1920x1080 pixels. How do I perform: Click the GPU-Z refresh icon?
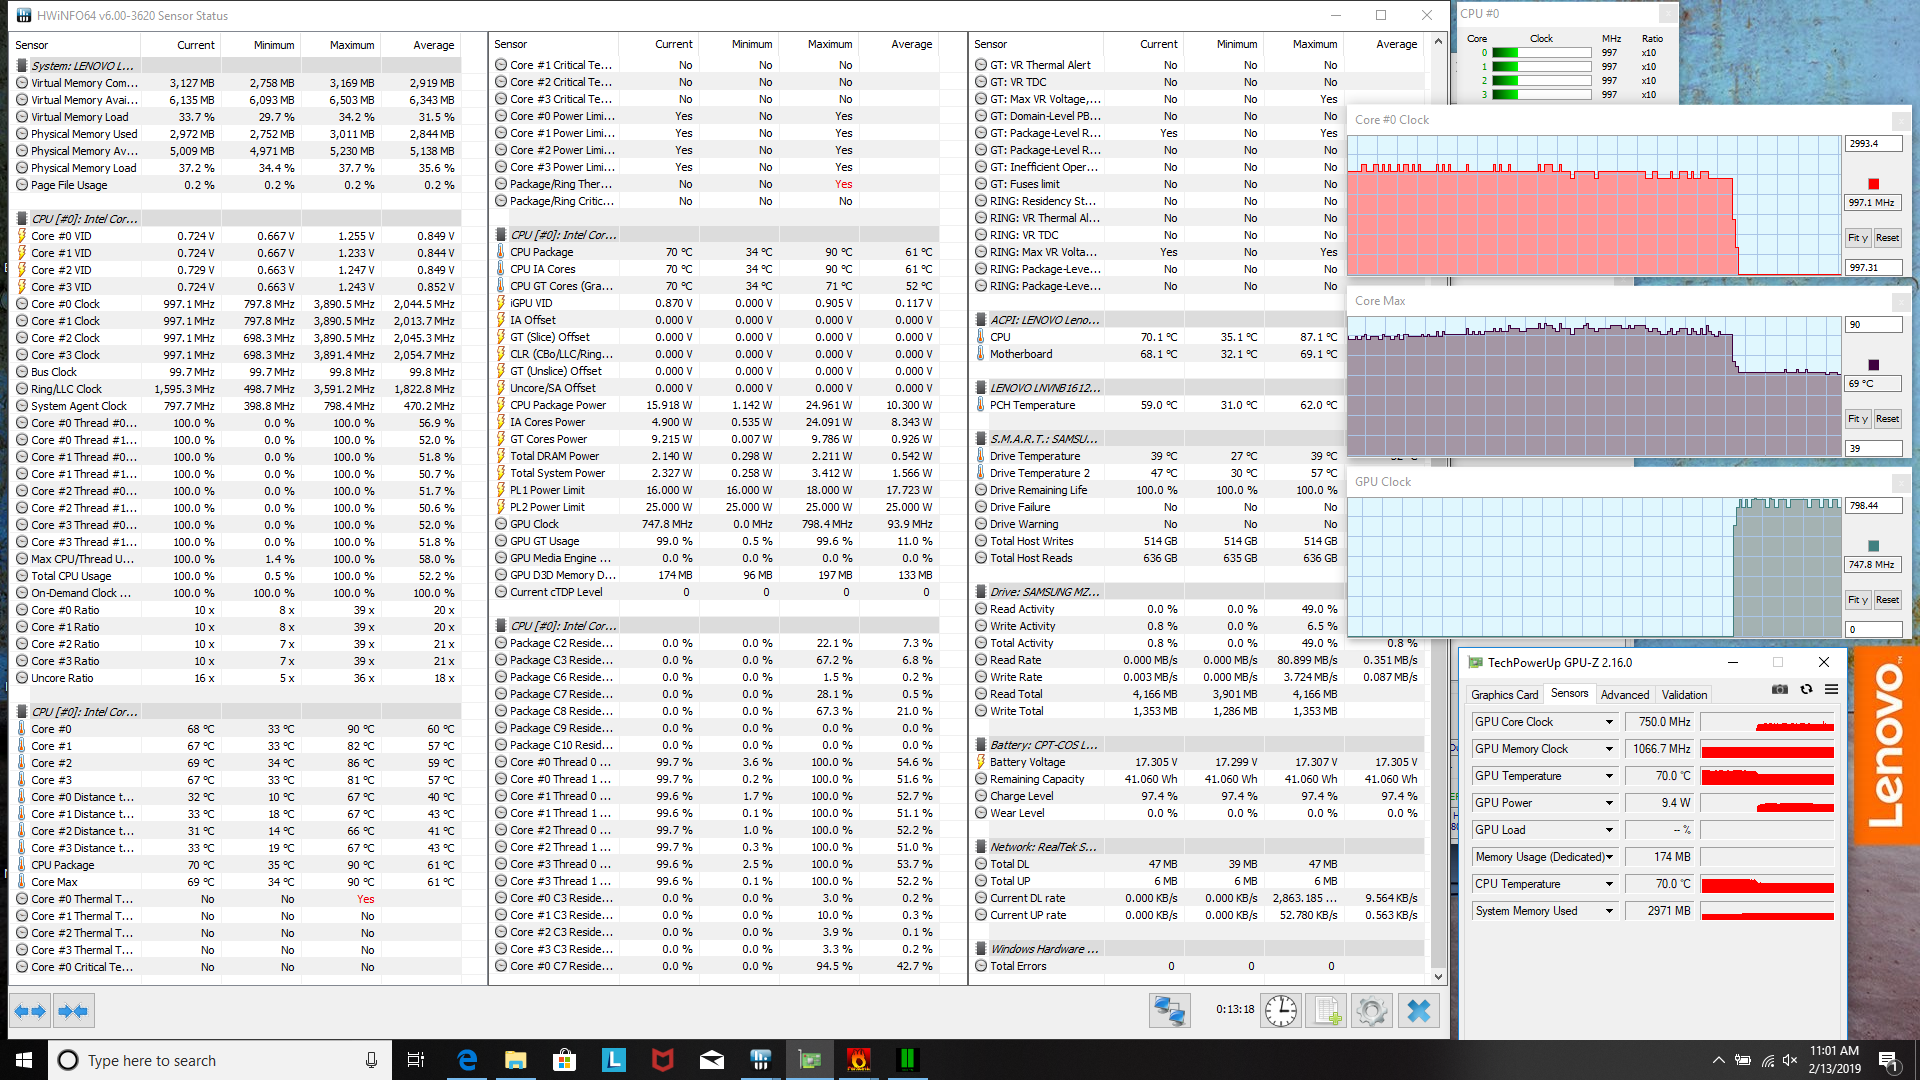point(1806,689)
